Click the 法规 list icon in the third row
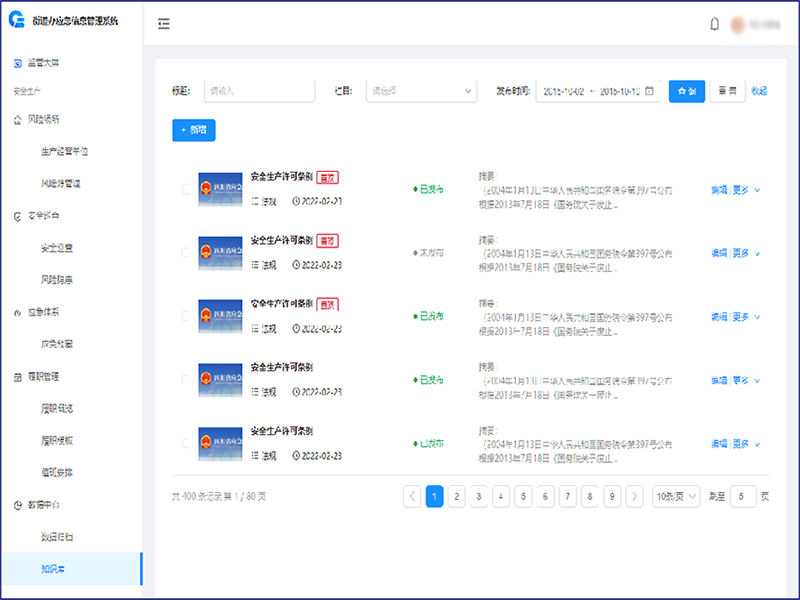Image resolution: width=800 pixels, height=600 pixels. (255, 329)
